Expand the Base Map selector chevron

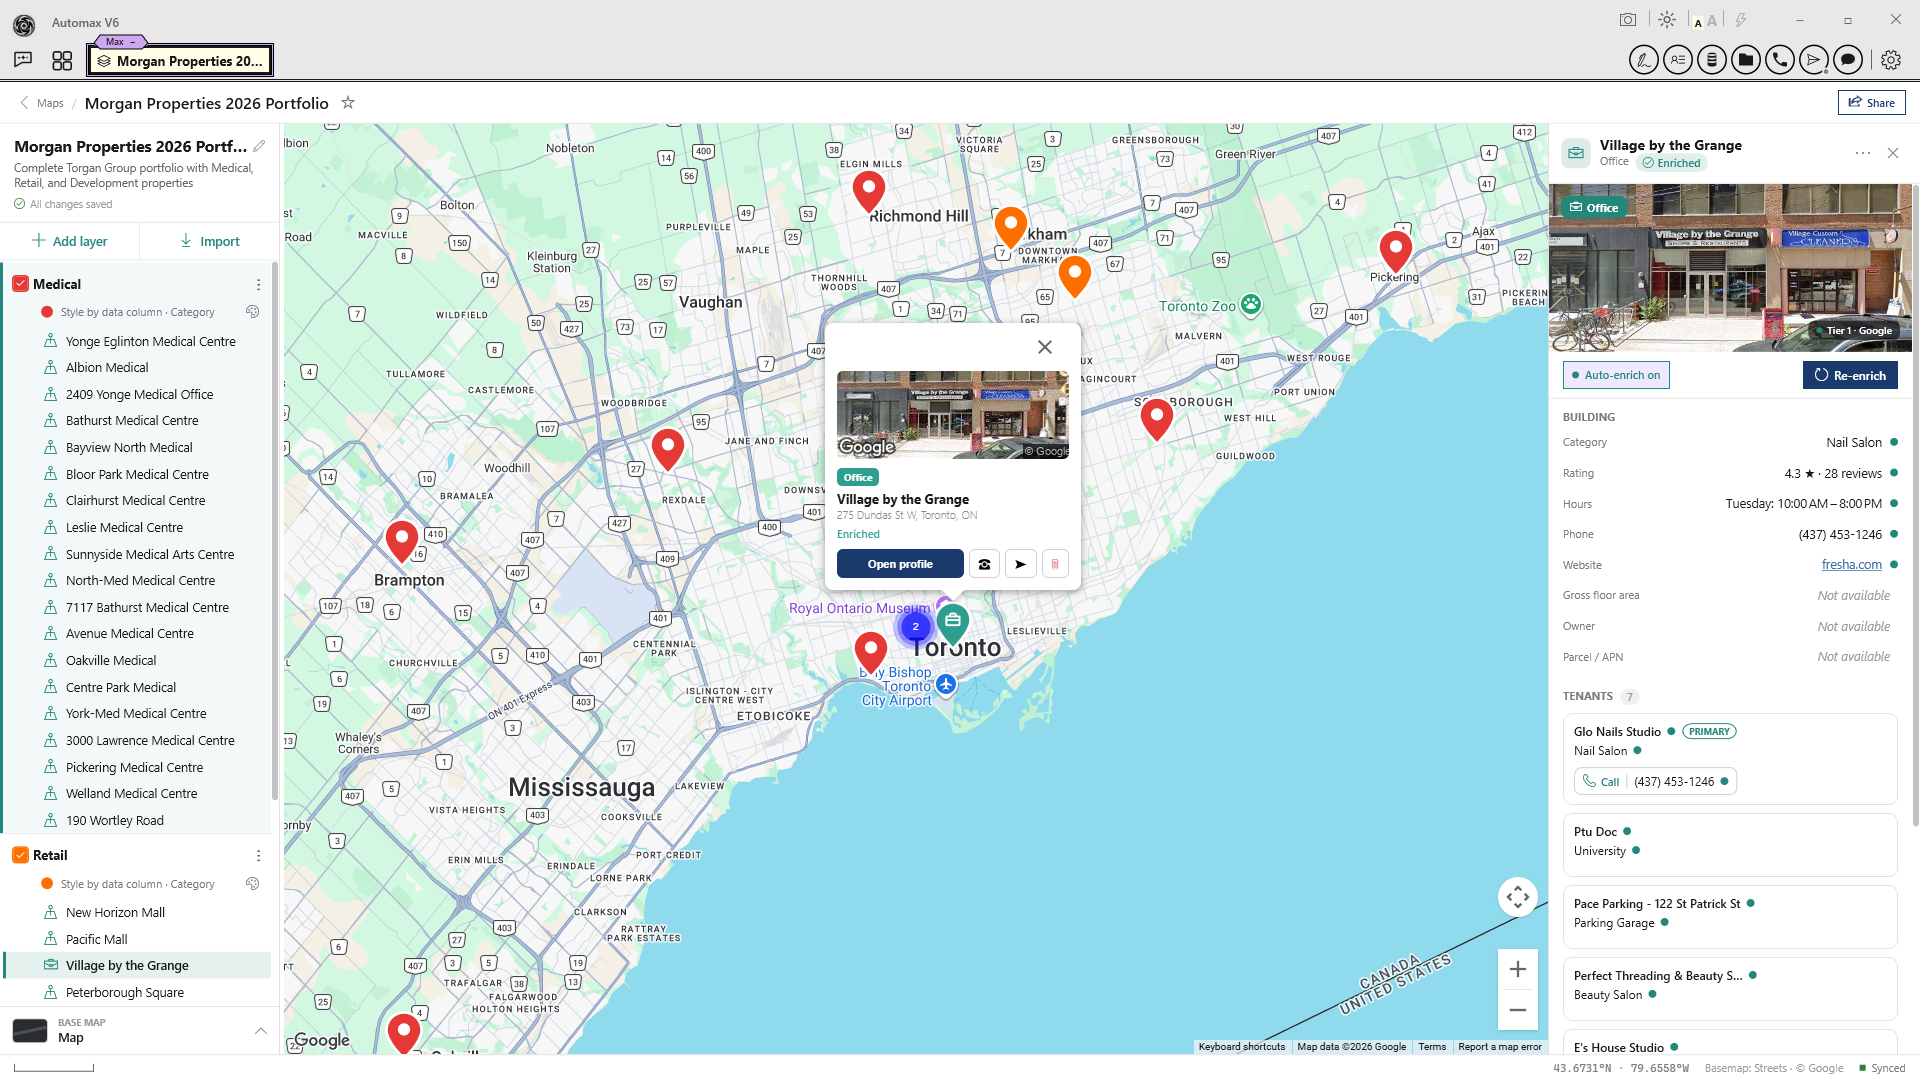pos(261,1030)
